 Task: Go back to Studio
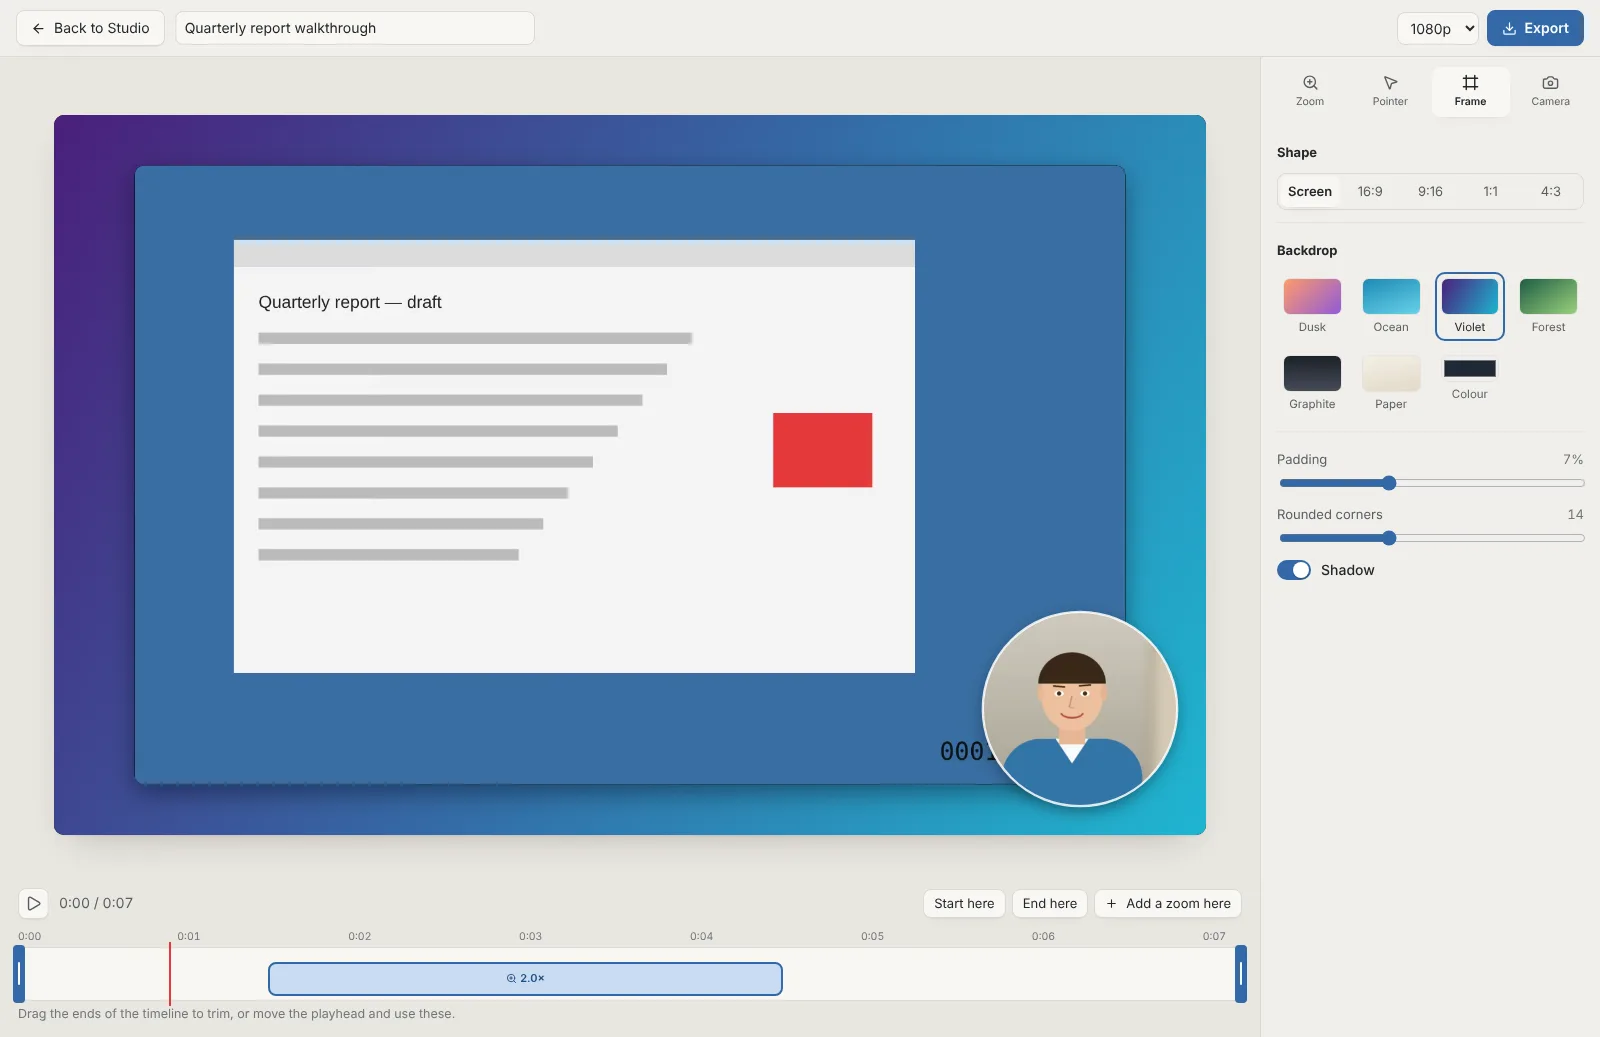point(90,28)
